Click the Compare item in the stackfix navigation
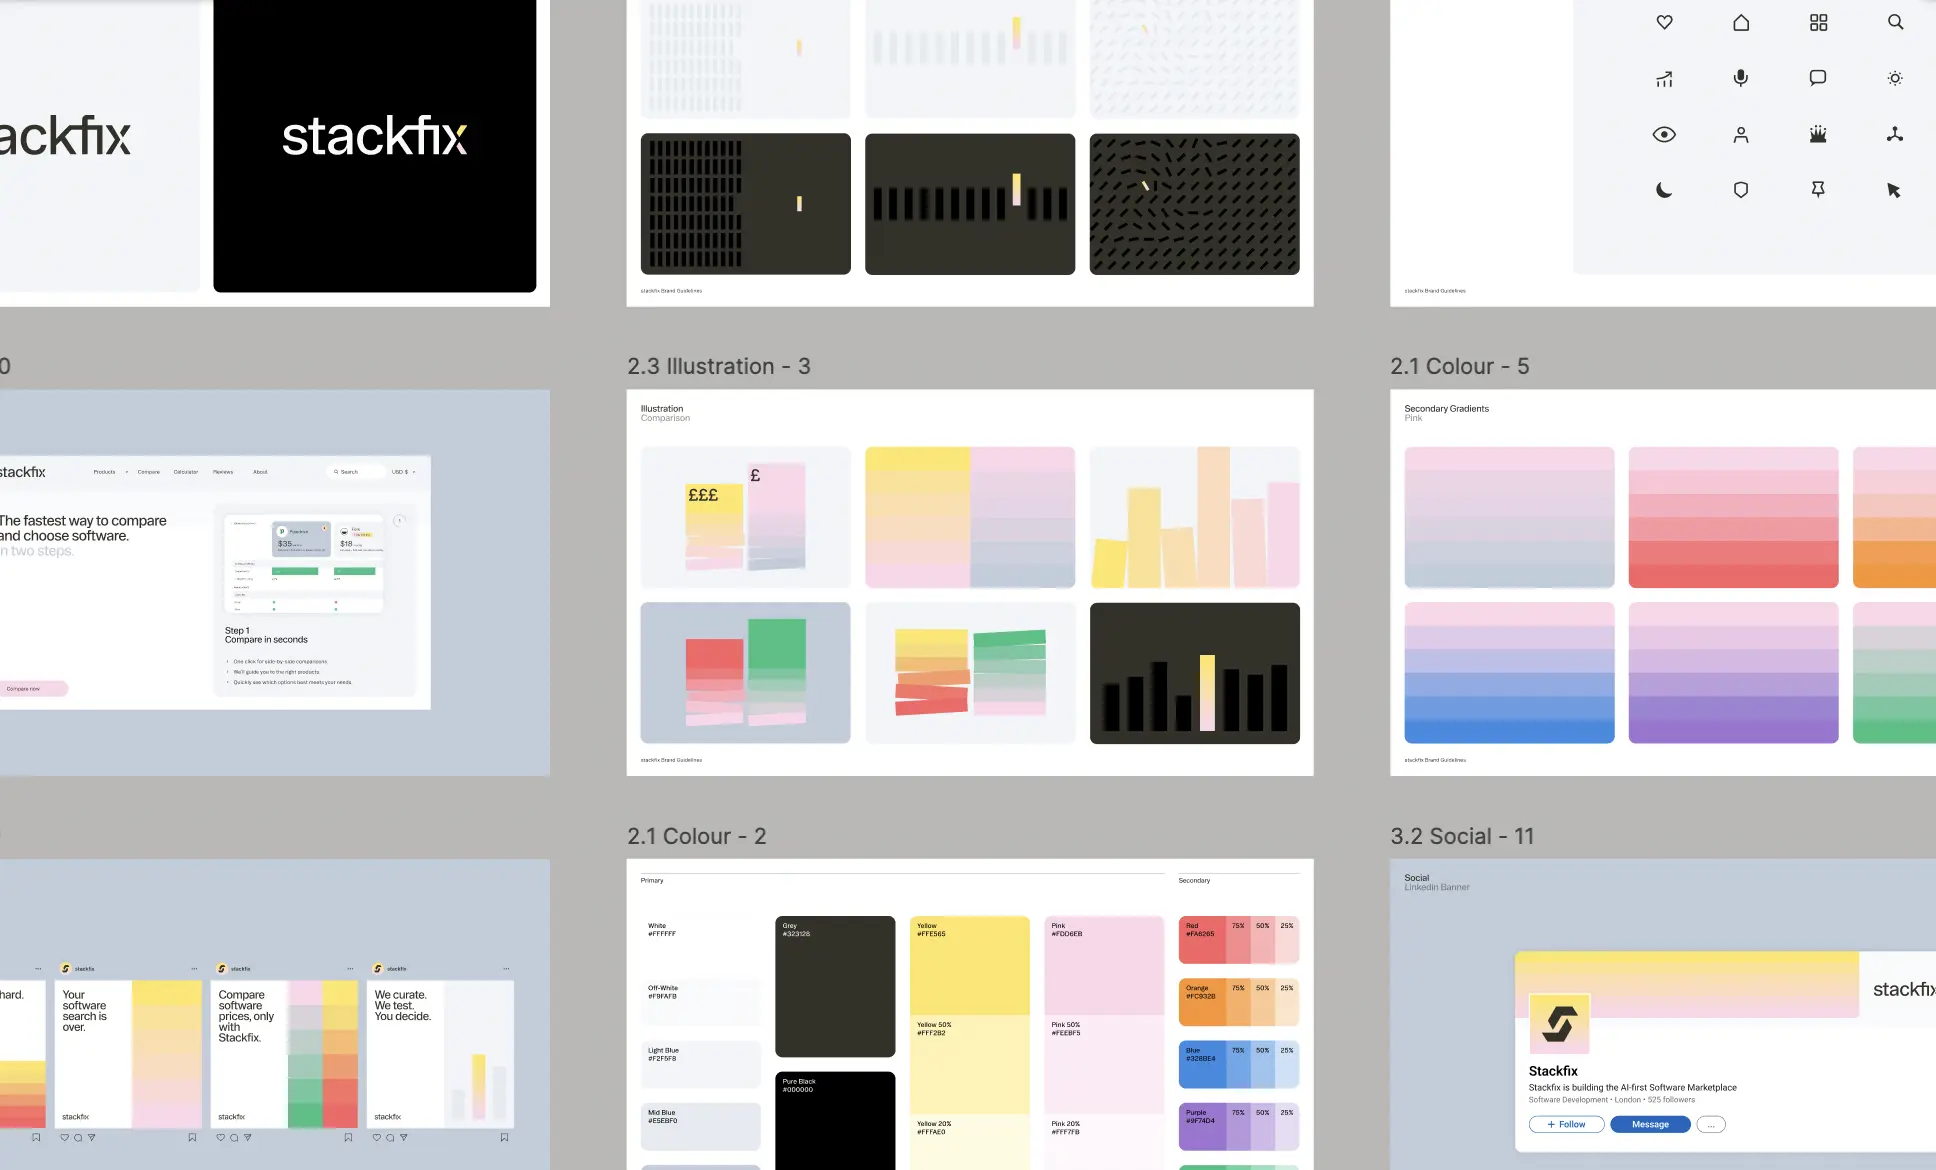1936x1170 pixels. (x=148, y=472)
